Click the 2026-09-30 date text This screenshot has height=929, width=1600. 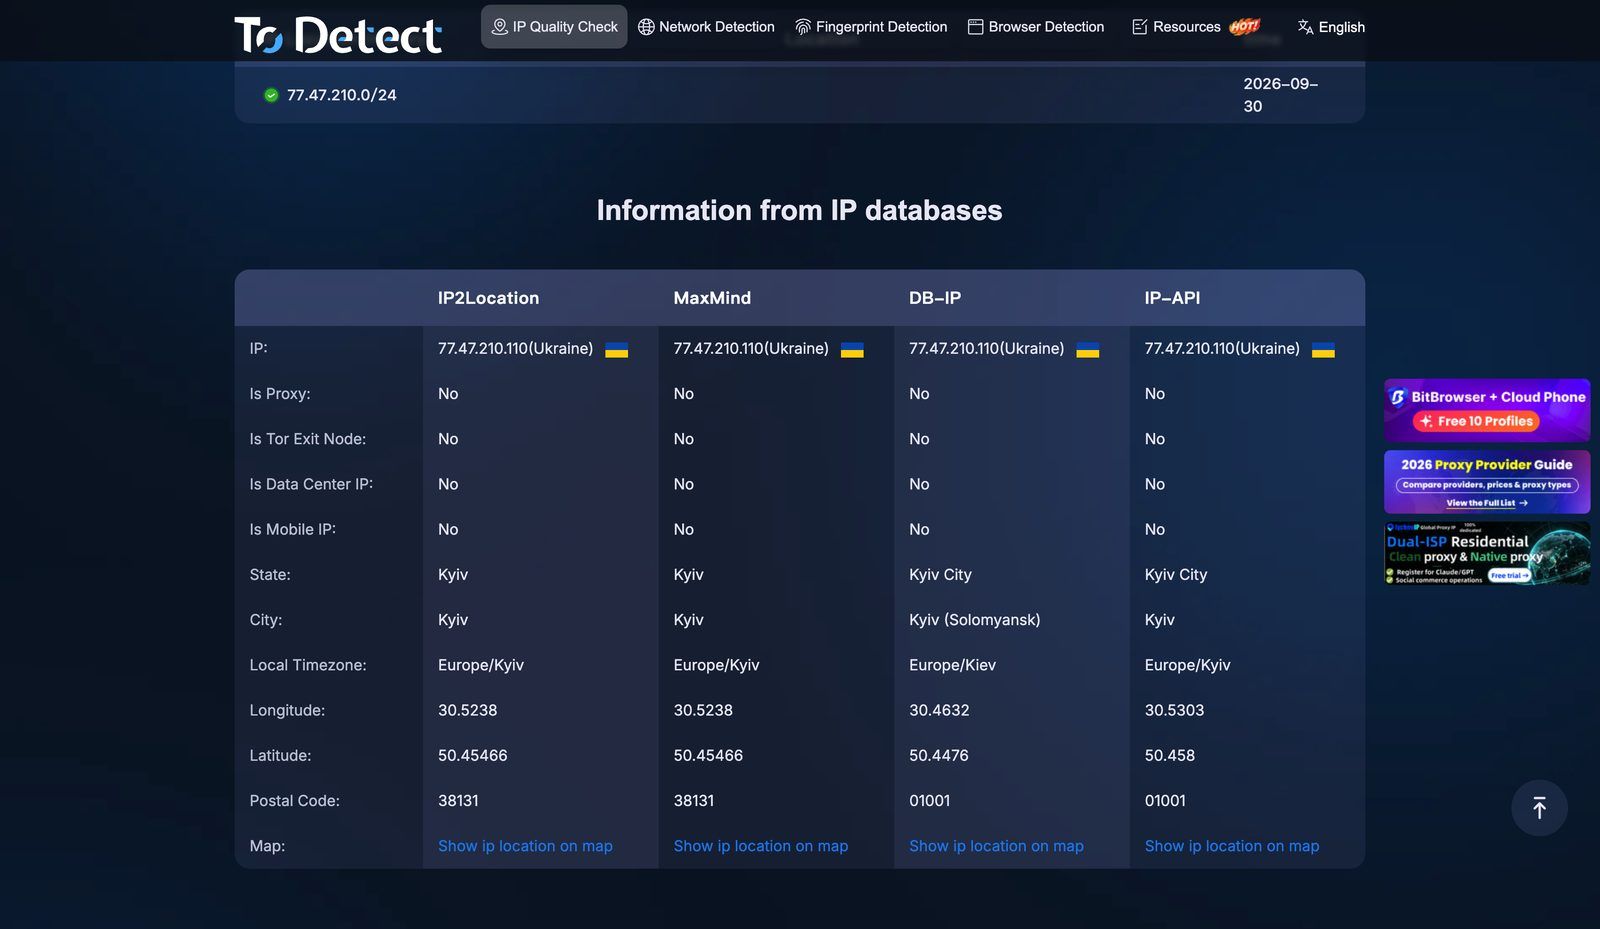click(x=1280, y=95)
